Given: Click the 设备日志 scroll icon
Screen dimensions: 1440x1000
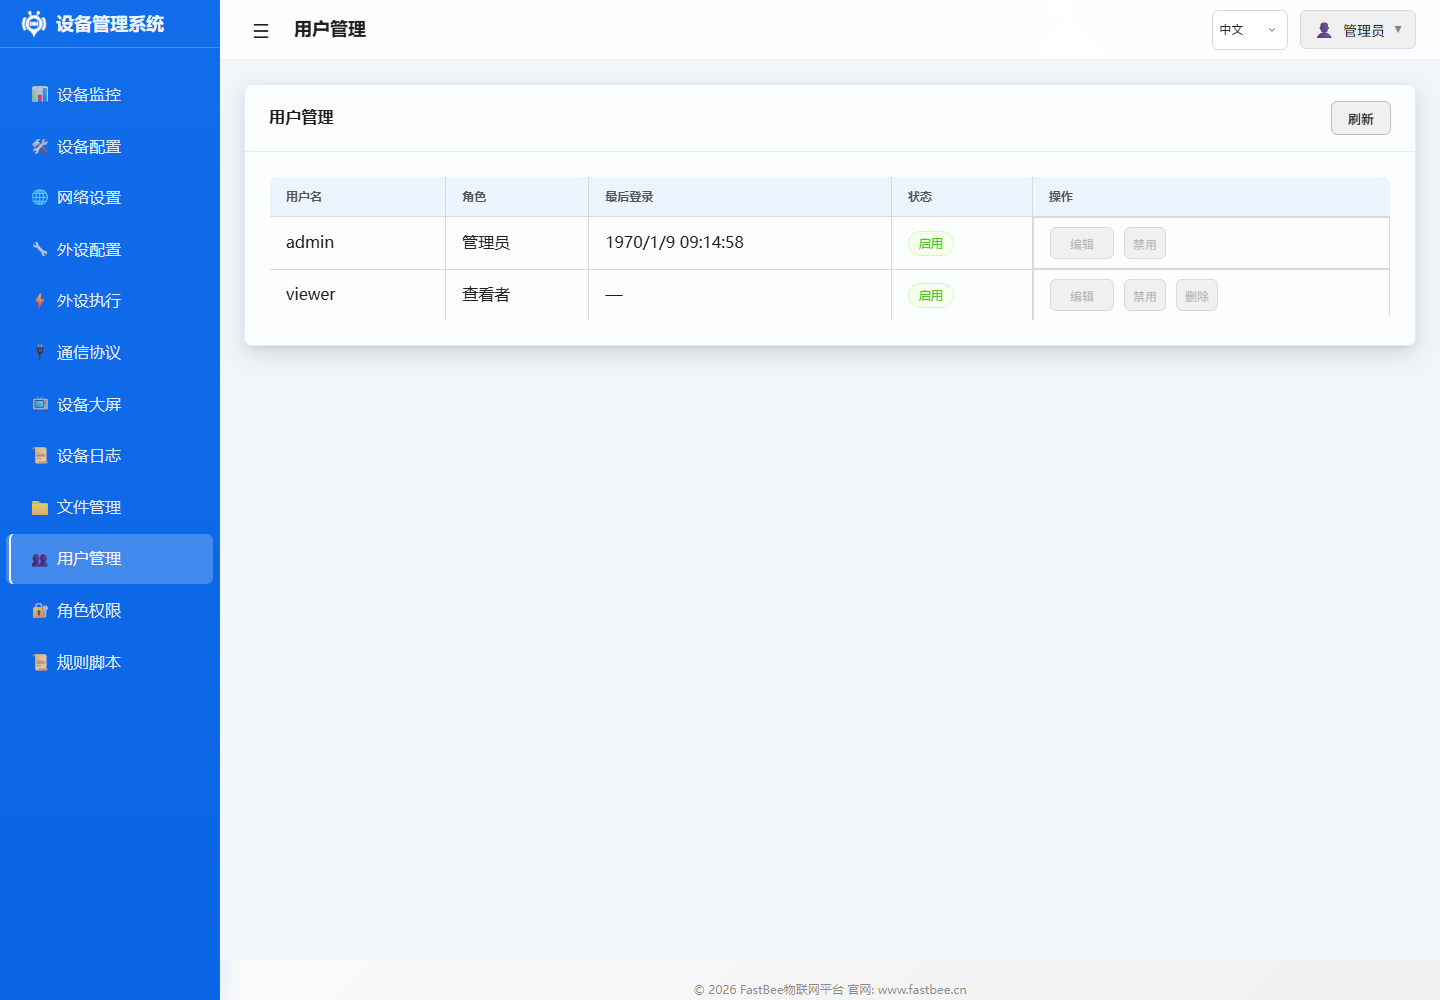Looking at the screenshot, I should point(40,455).
